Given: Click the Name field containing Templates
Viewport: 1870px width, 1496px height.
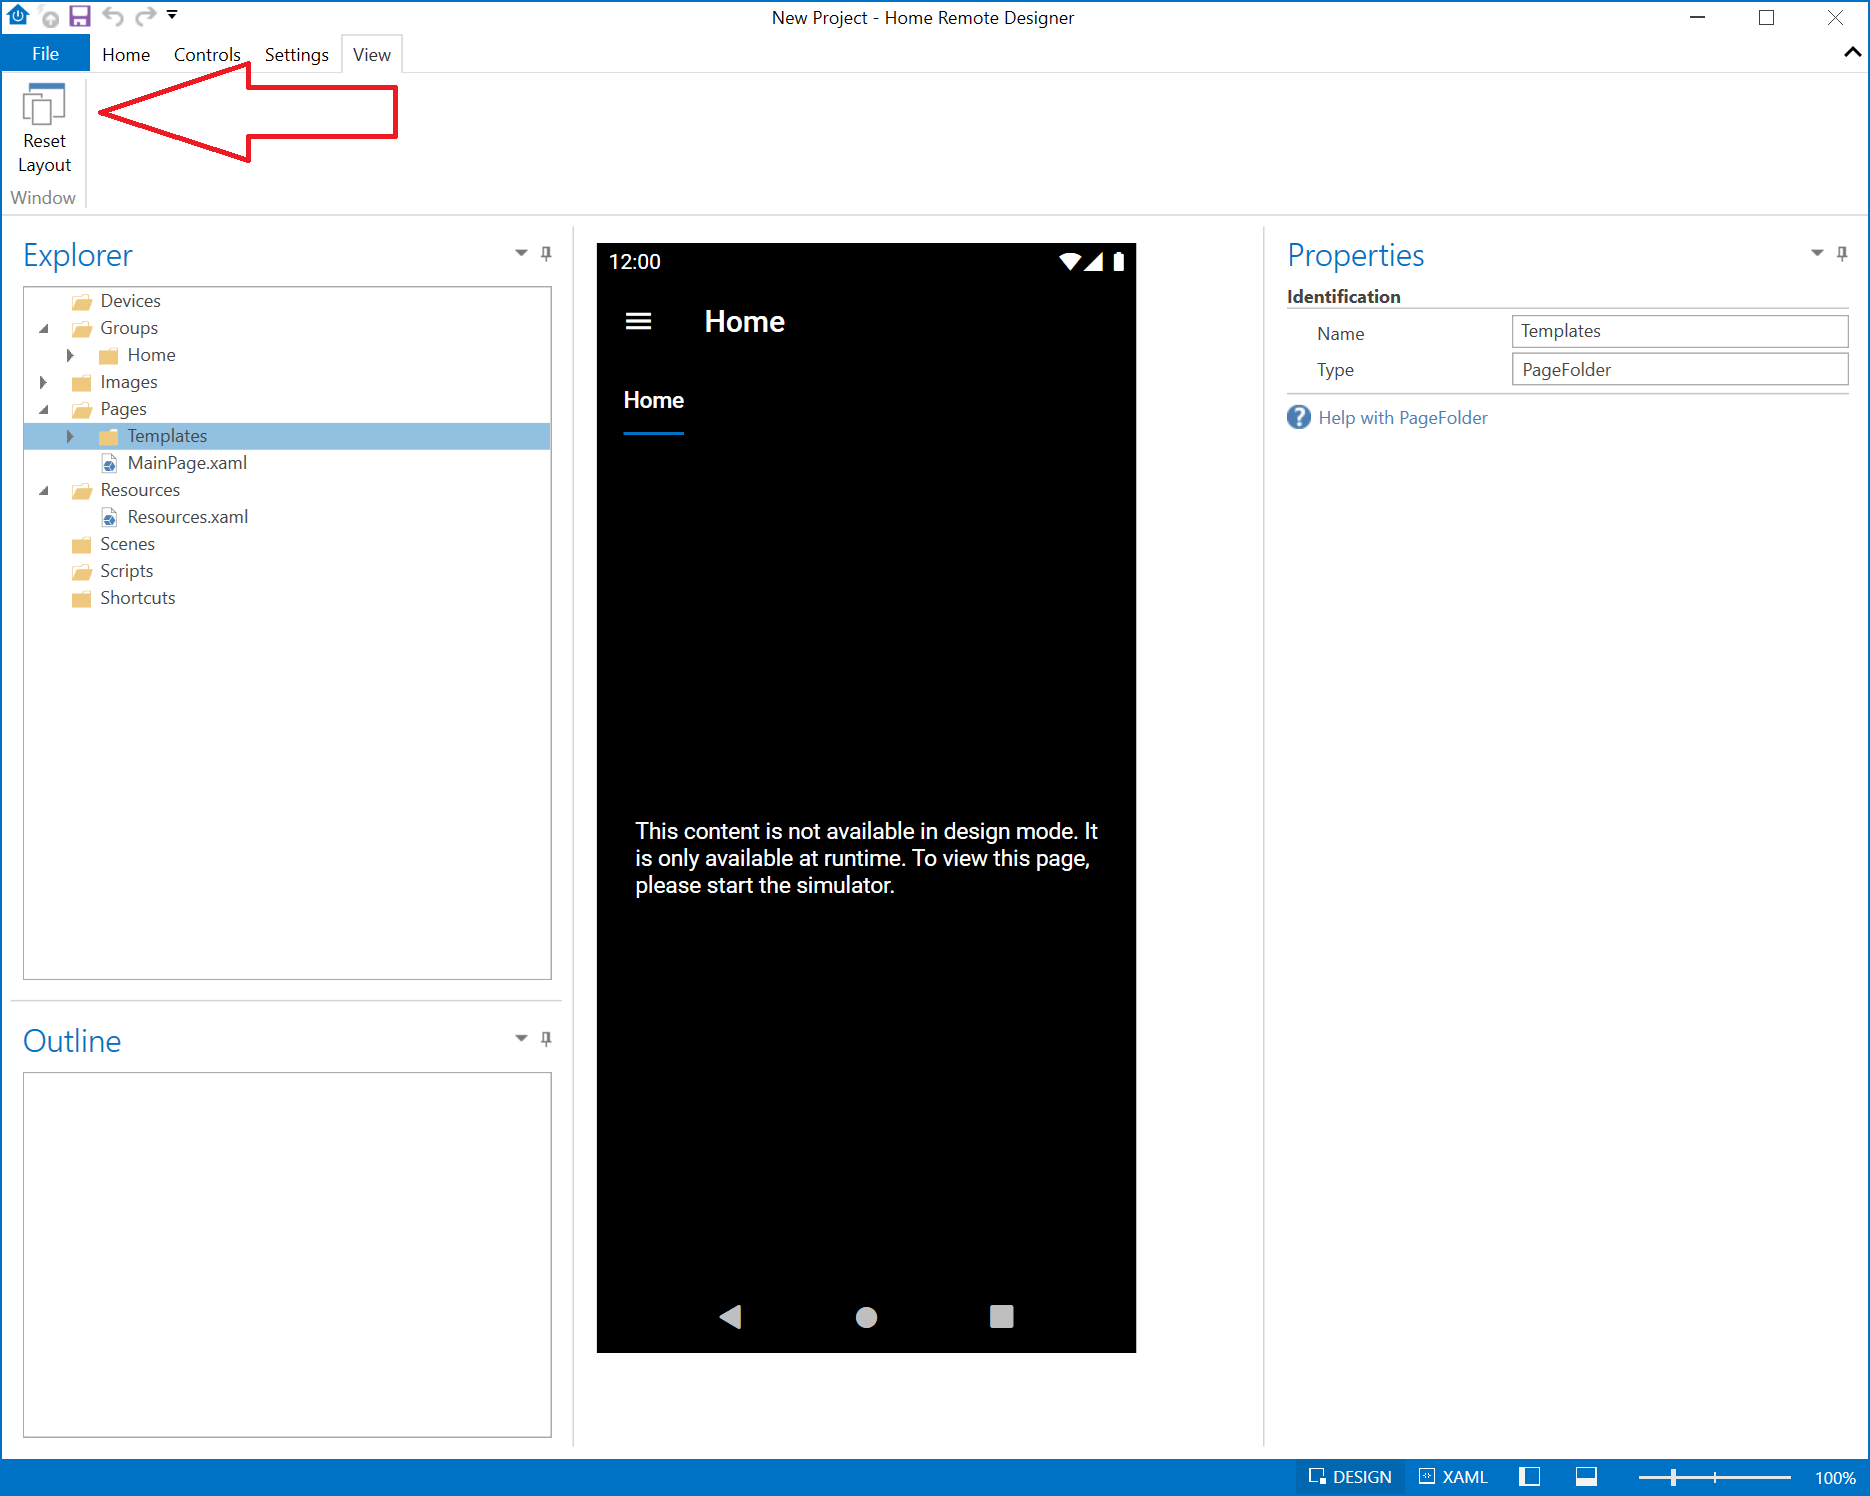Looking at the screenshot, I should [1680, 331].
